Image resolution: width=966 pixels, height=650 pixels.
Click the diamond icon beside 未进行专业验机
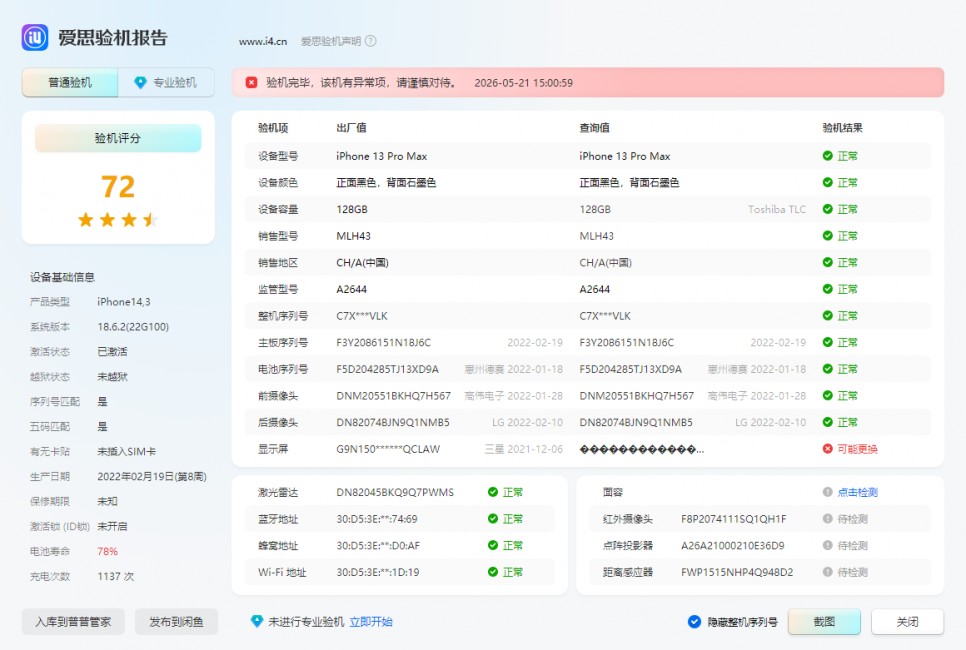[x=257, y=622]
